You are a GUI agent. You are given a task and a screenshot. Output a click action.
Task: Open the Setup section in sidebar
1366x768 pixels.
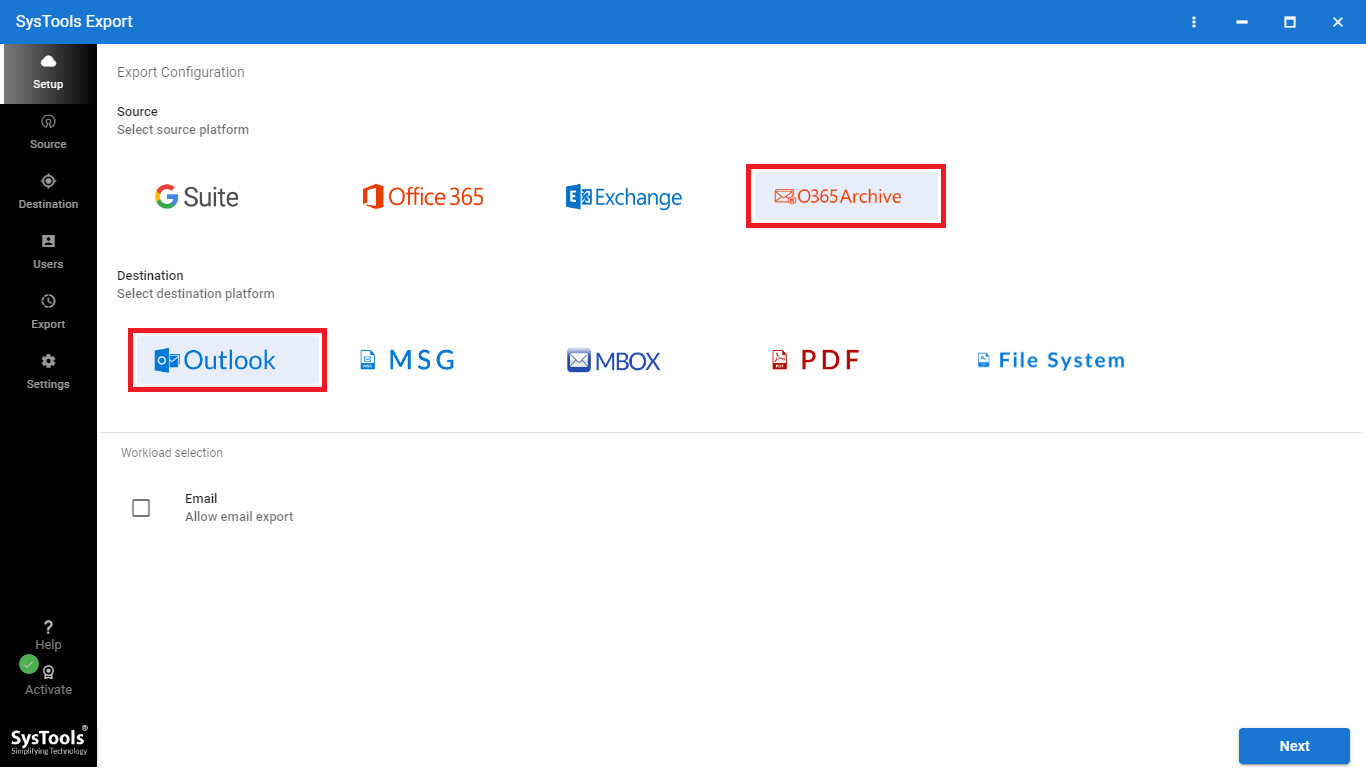pyautogui.click(x=48, y=74)
